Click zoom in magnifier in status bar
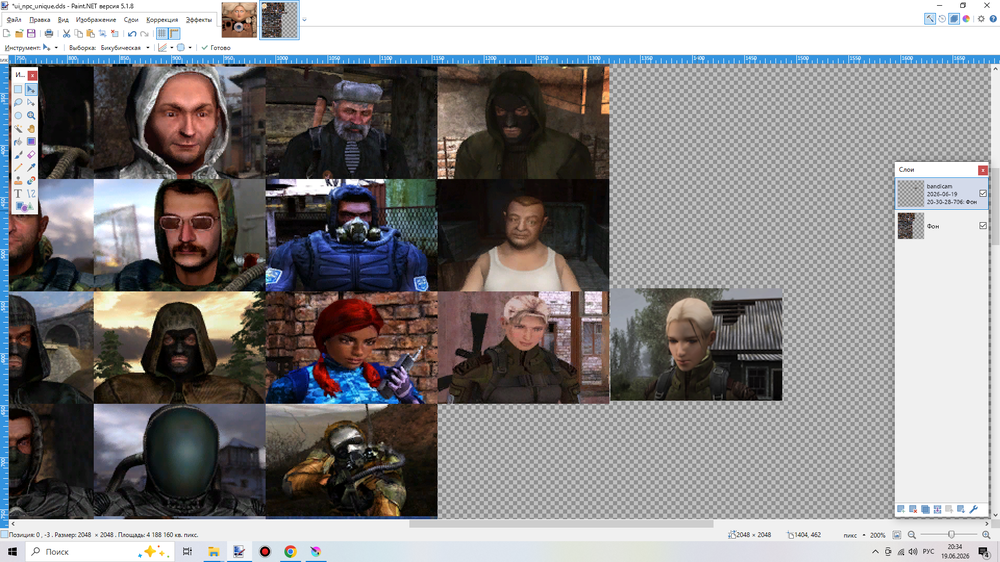Viewport: 1000px width, 562px height. pos(986,535)
